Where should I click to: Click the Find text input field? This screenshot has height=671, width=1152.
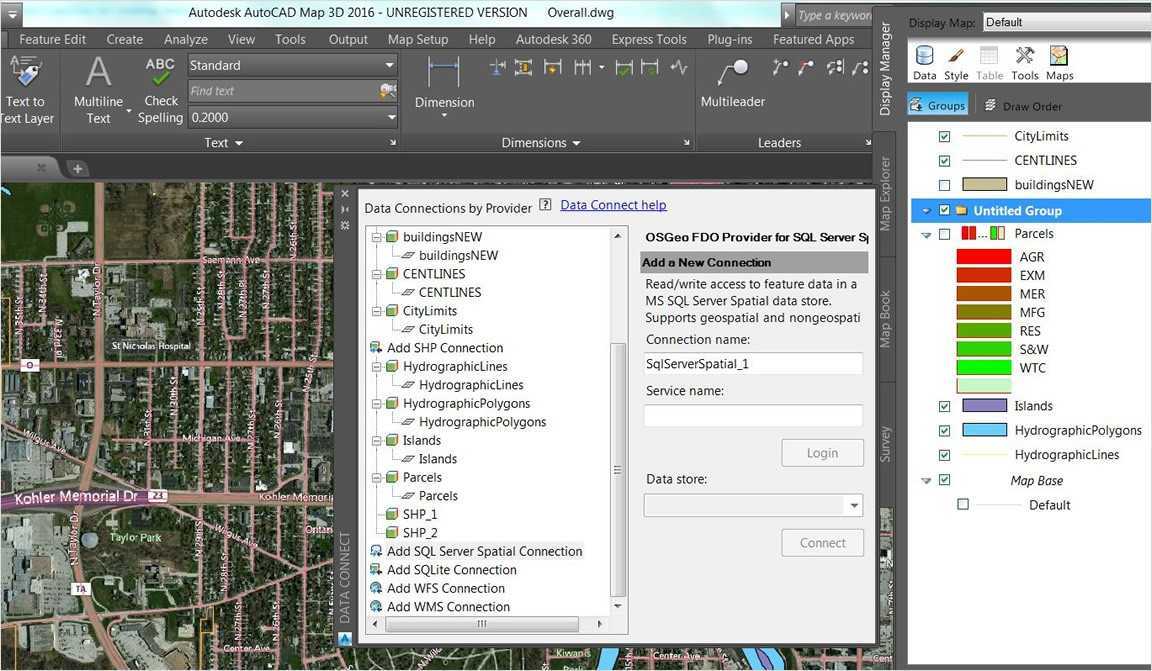point(284,91)
